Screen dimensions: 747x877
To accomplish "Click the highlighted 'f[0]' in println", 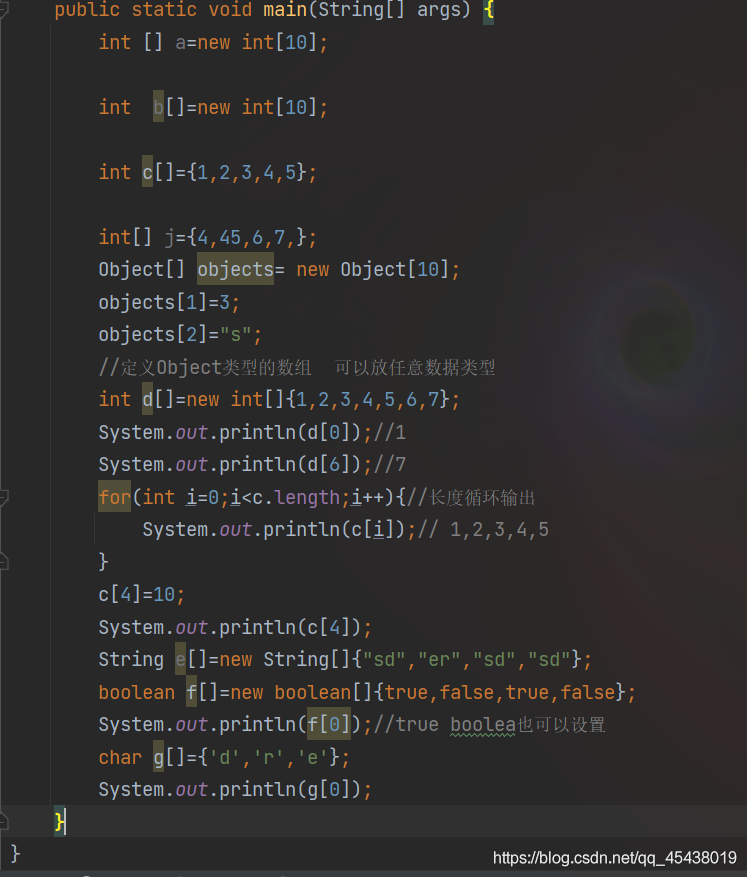I will 329,724.
